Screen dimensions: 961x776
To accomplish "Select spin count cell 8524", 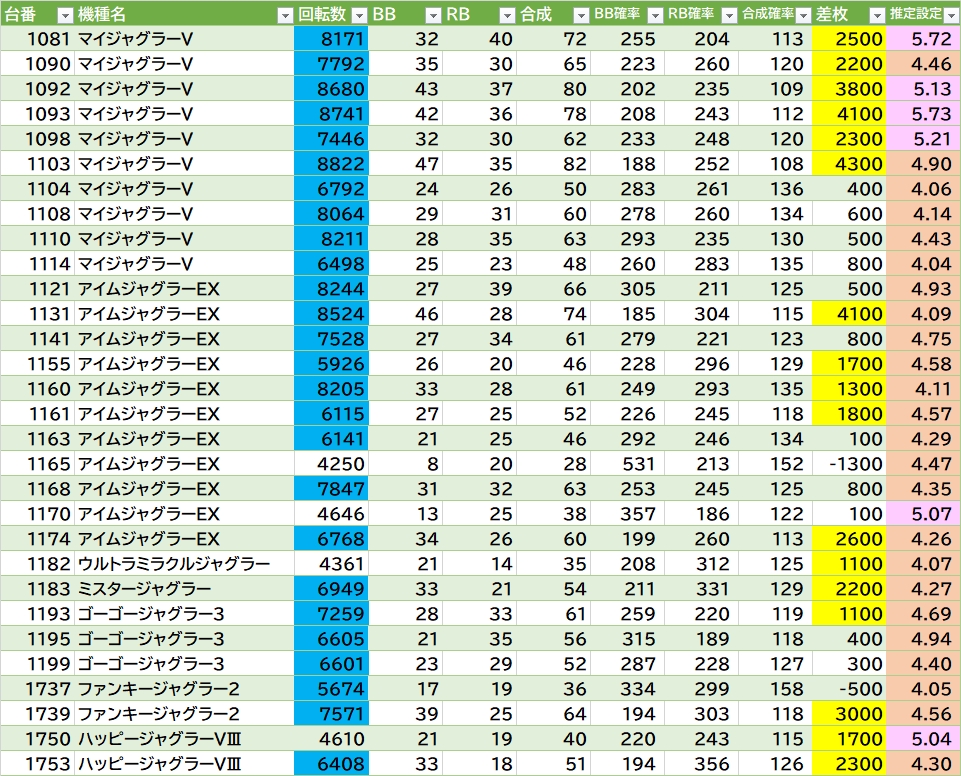I will click(331, 314).
